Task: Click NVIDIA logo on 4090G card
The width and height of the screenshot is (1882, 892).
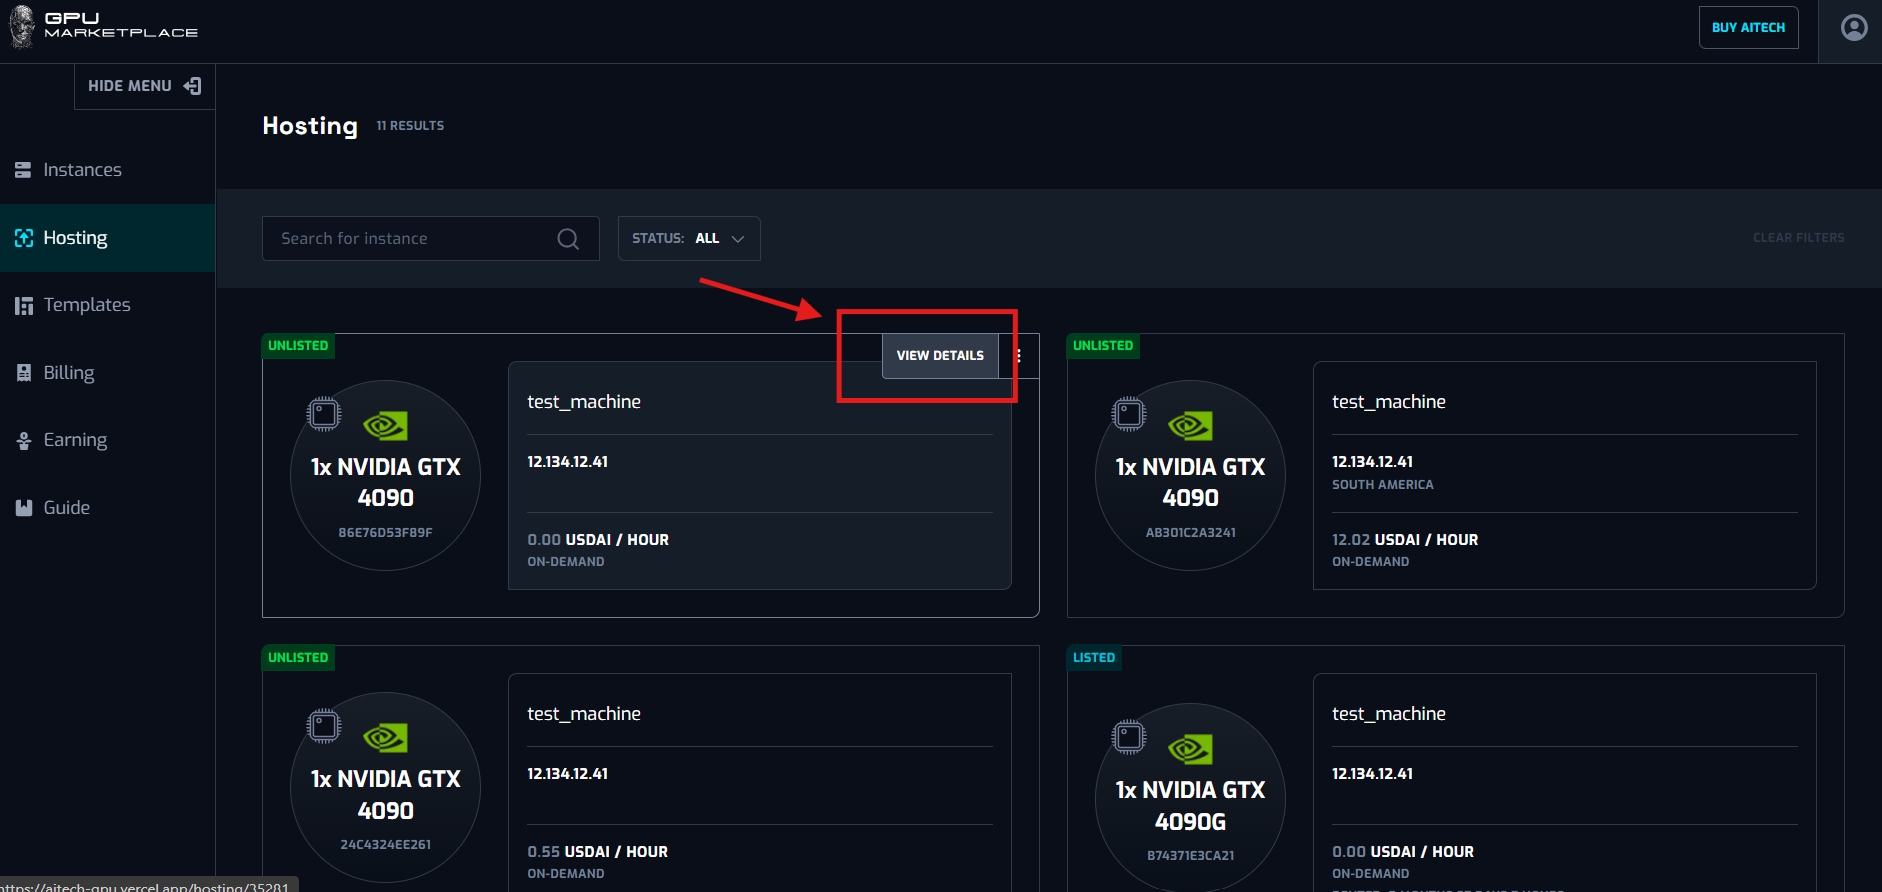Action: [1190, 749]
